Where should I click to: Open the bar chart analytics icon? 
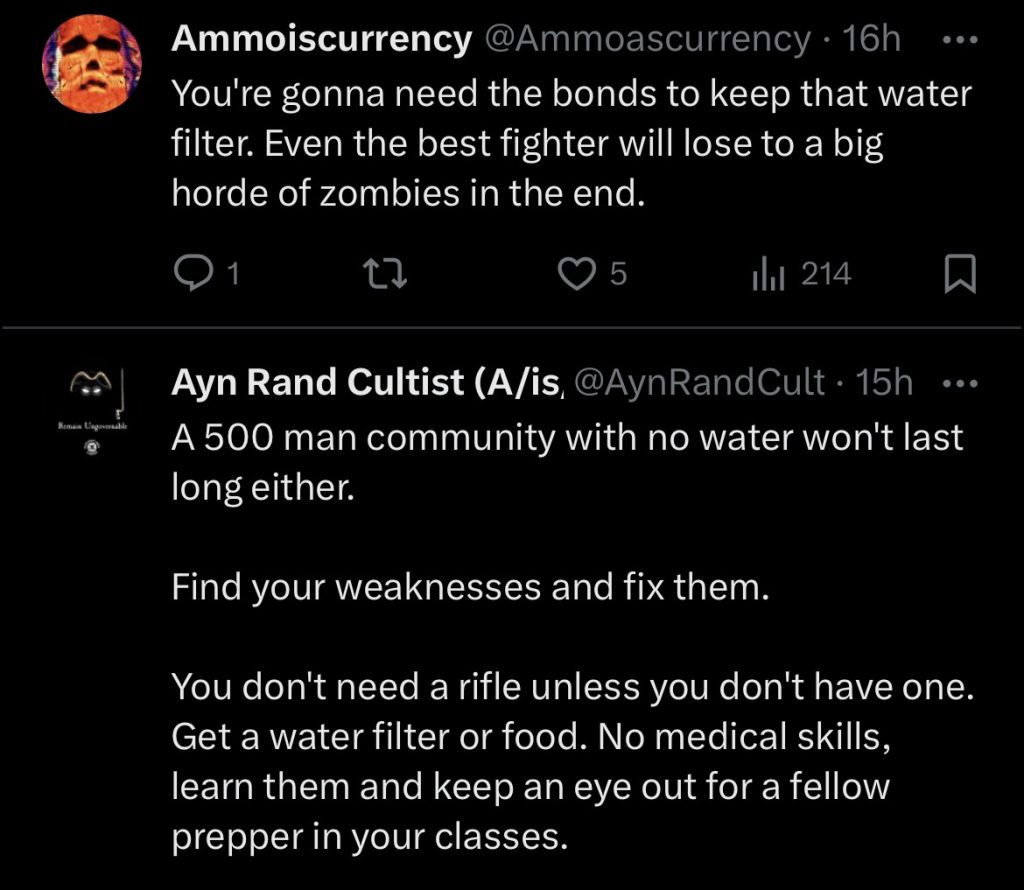[768, 273]
